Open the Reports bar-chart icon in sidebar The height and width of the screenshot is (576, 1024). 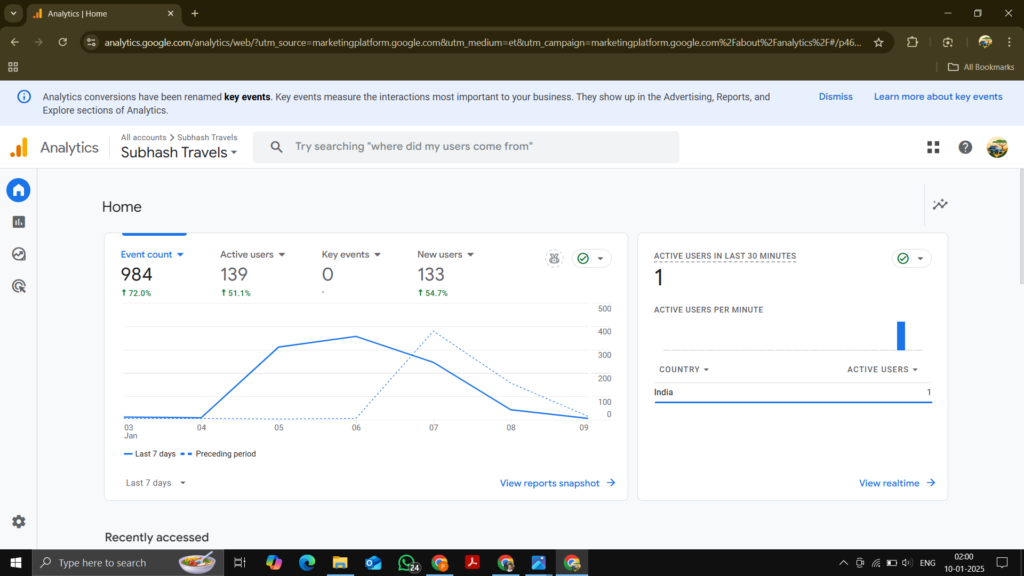point(18,222)
